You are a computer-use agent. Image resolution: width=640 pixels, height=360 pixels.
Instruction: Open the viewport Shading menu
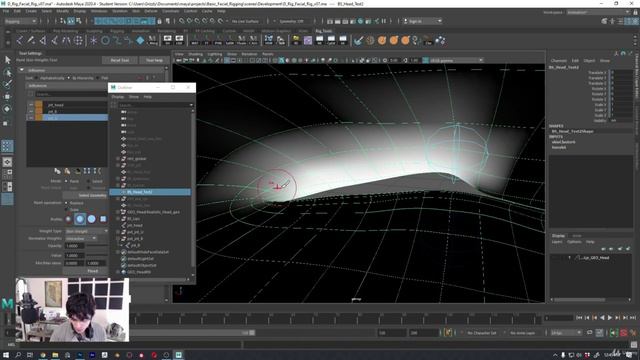pos(195,54)
